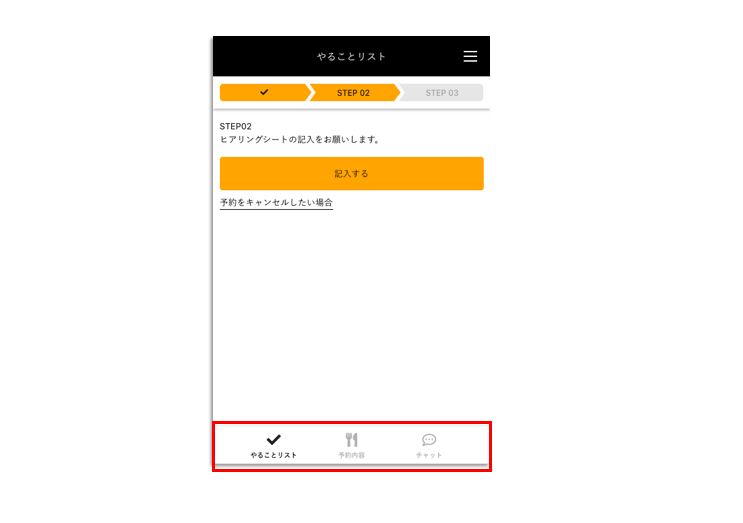This screenshot has width=743, height=523.
Task: Click the STEP02 heading text
Action: tap(236, 126)
